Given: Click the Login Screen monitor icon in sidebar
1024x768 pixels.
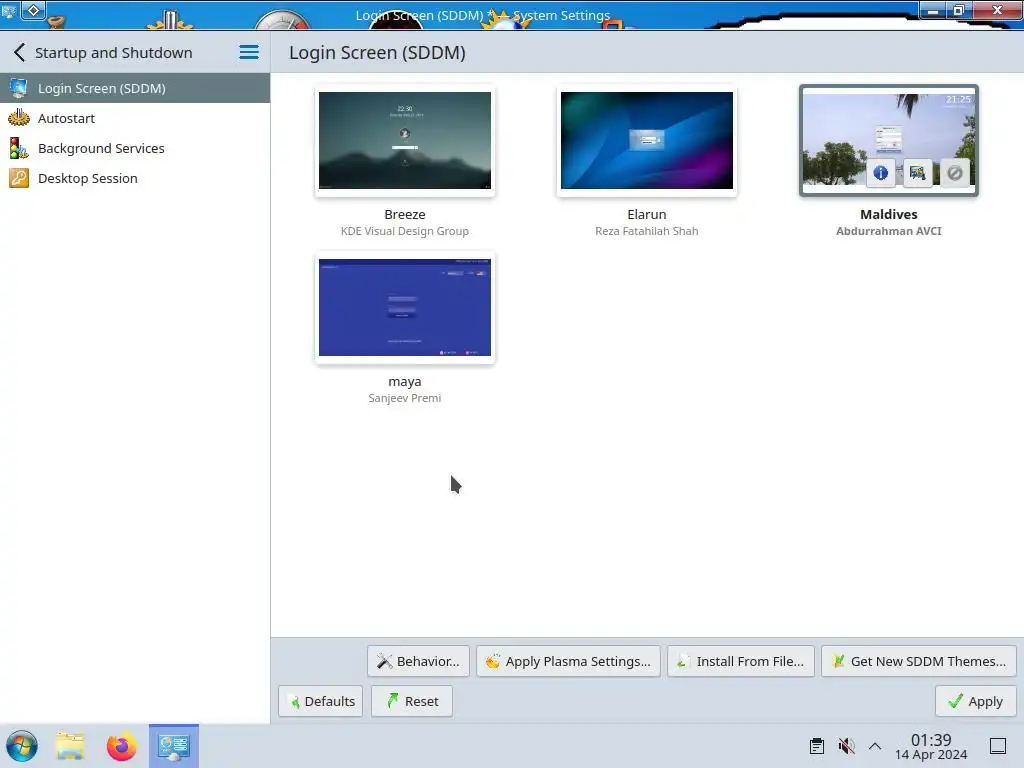Looking at the screenshot, I should (x=19, y=88).
